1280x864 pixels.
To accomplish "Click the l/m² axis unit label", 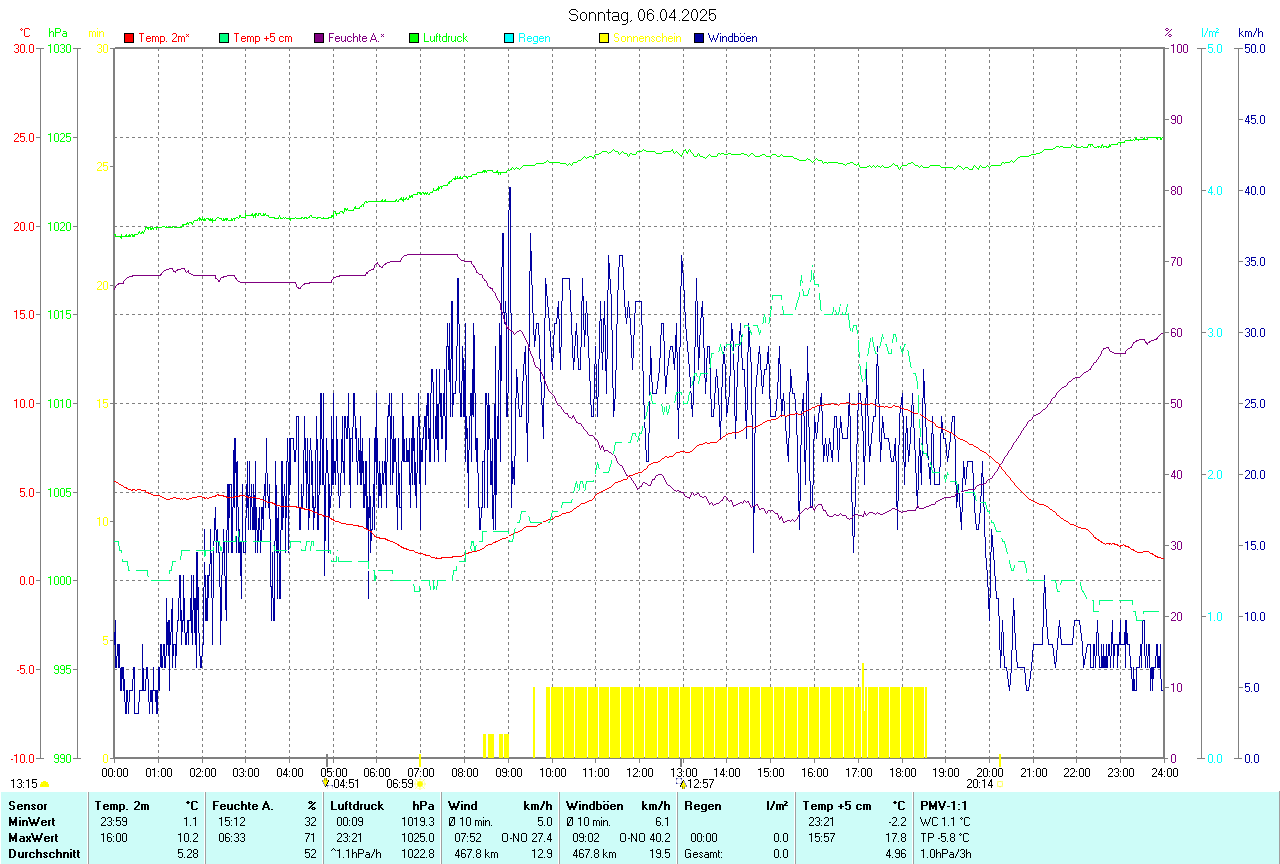I will 1212,33.
